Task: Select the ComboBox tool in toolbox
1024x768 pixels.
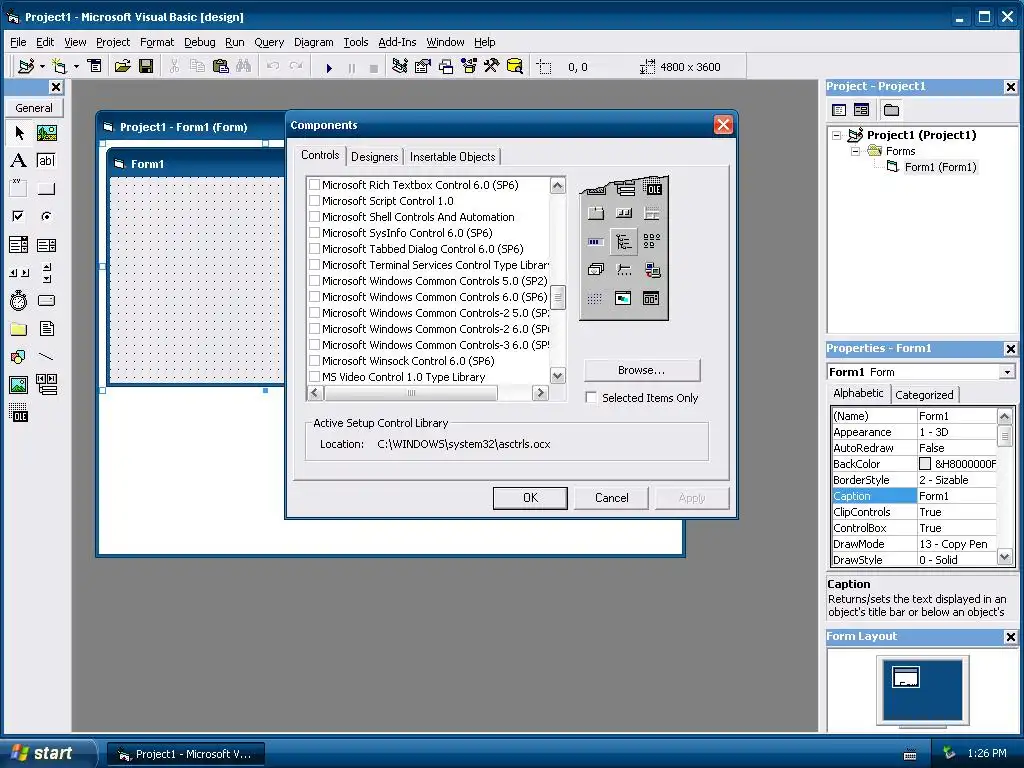Action: point(19,245)
